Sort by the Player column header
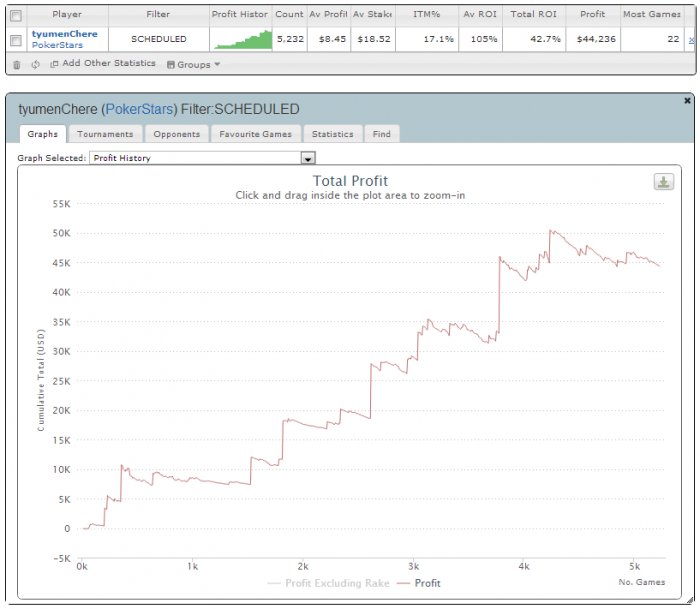This screenshot has width=700, height=609. 67,14
